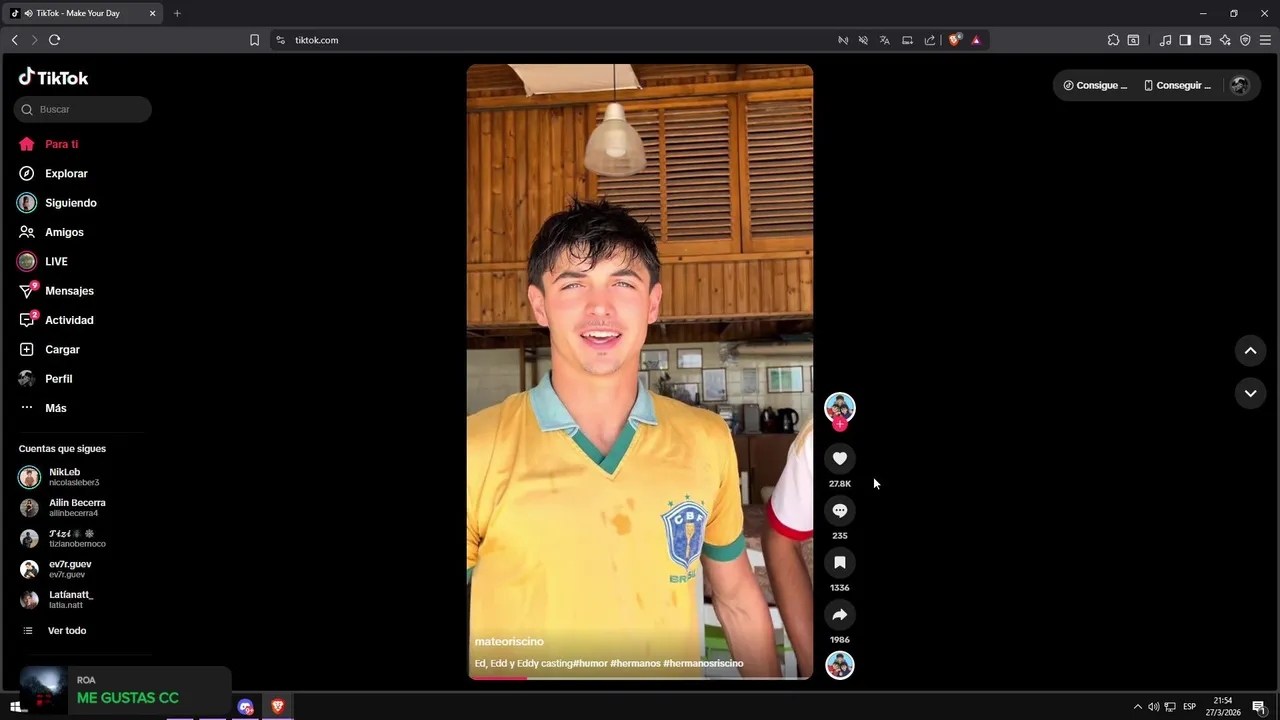Open the volume control in system tray

(x=1153, y=707)
